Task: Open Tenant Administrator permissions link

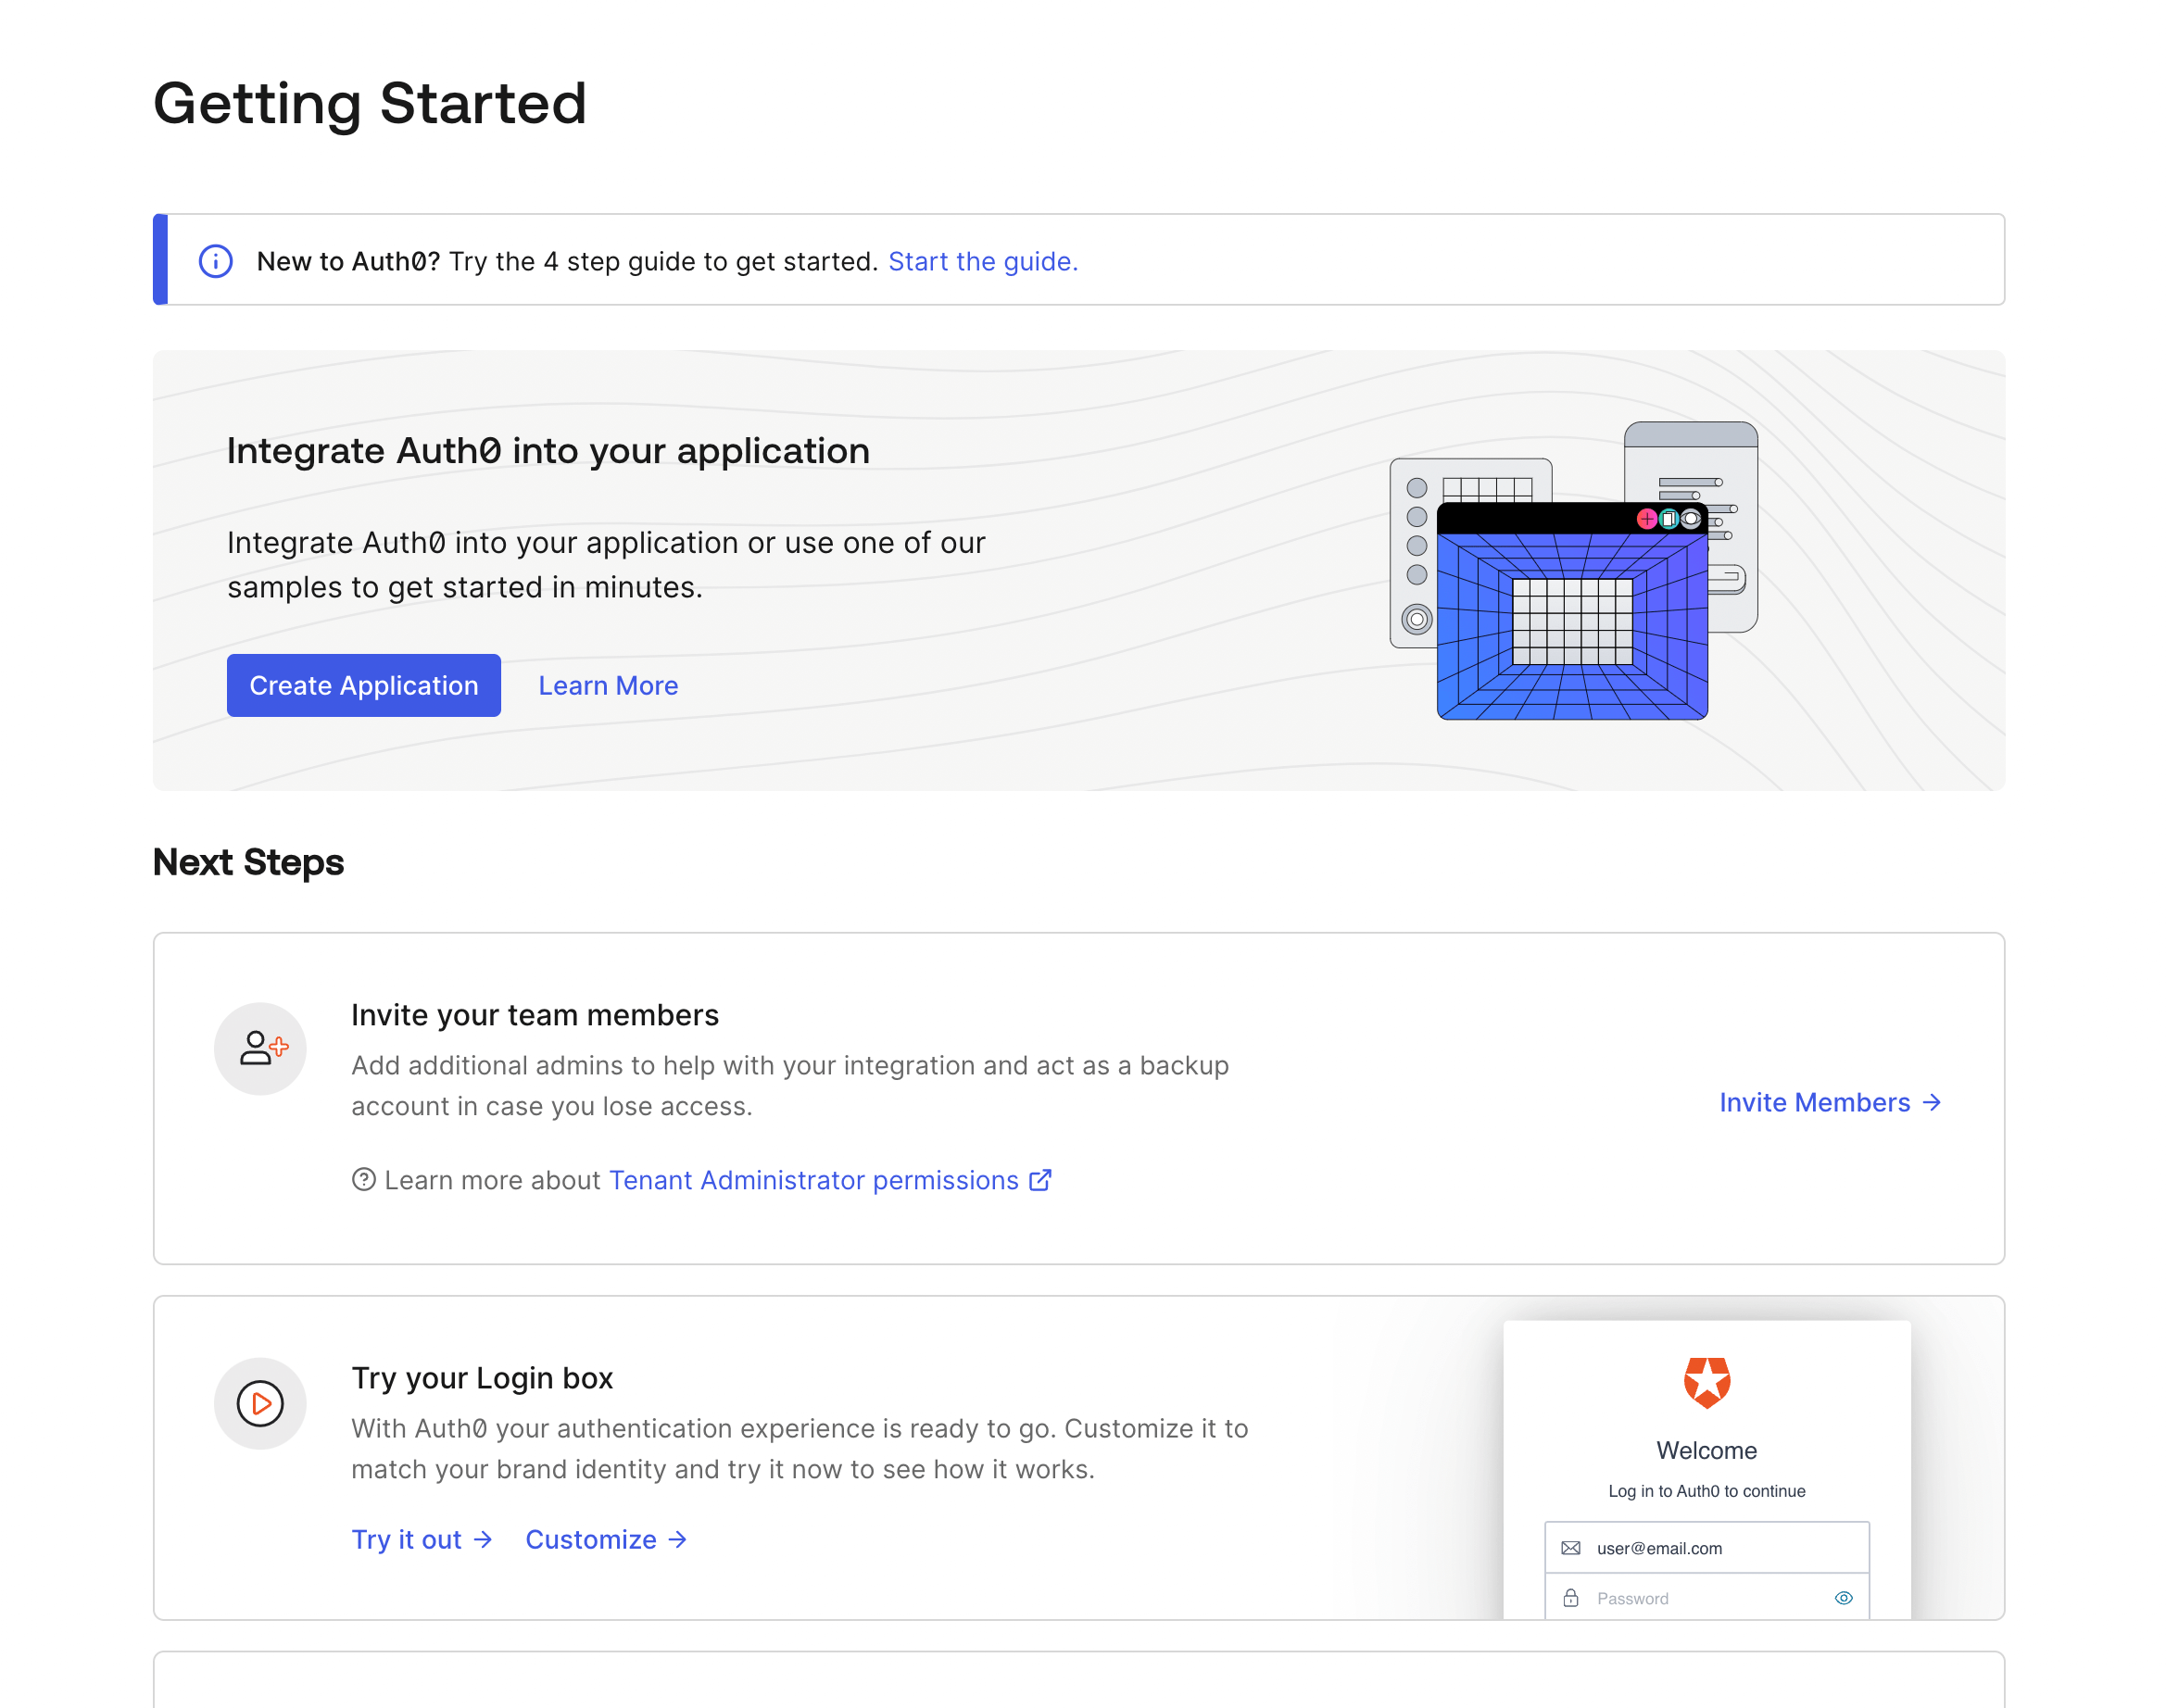Action: [x=813, y=1180]
